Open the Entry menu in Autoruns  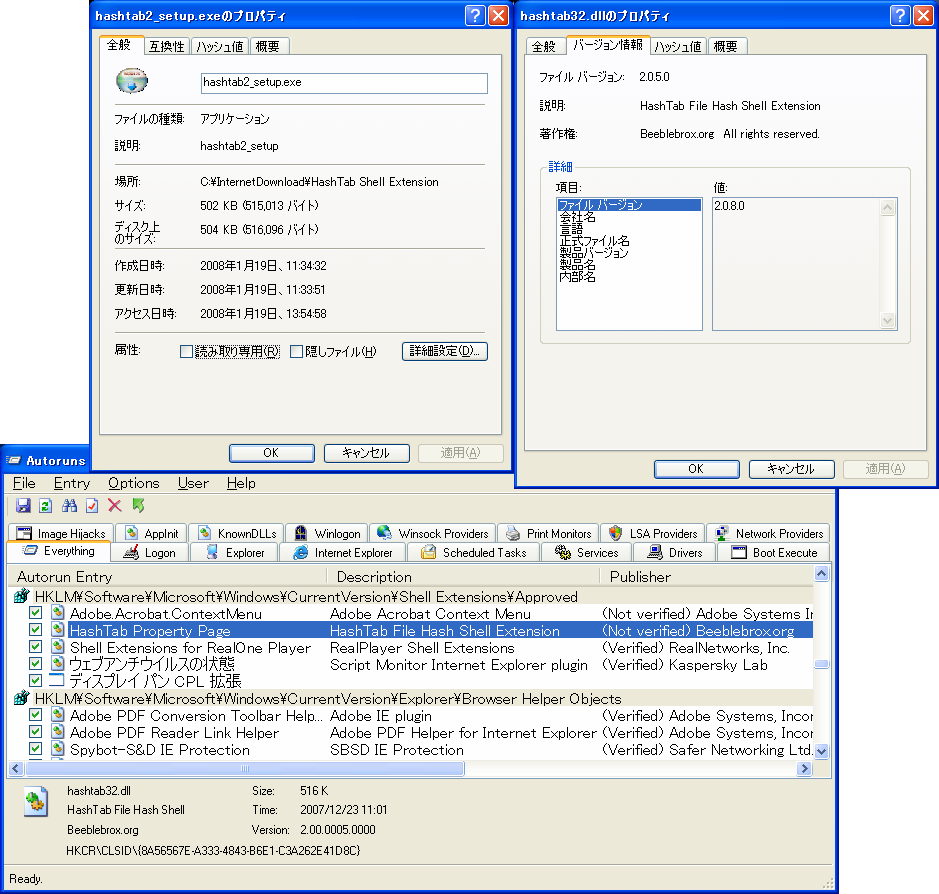point(72,483)
